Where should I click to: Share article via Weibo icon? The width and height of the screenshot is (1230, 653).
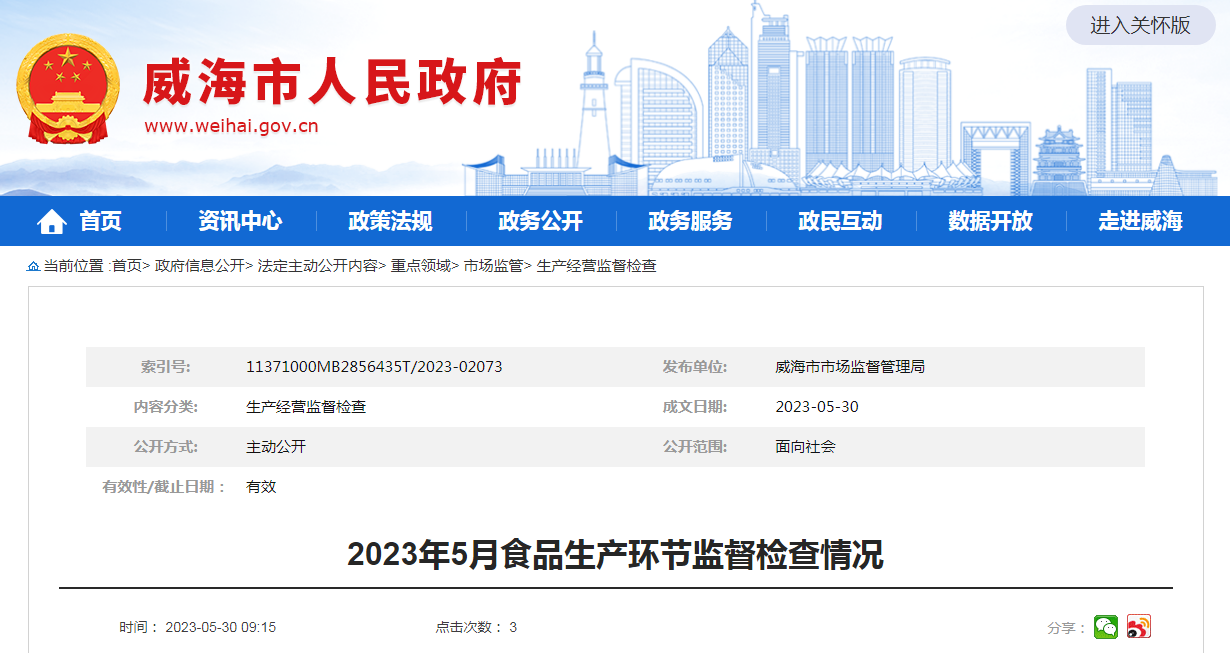(x=1139, y=627)
